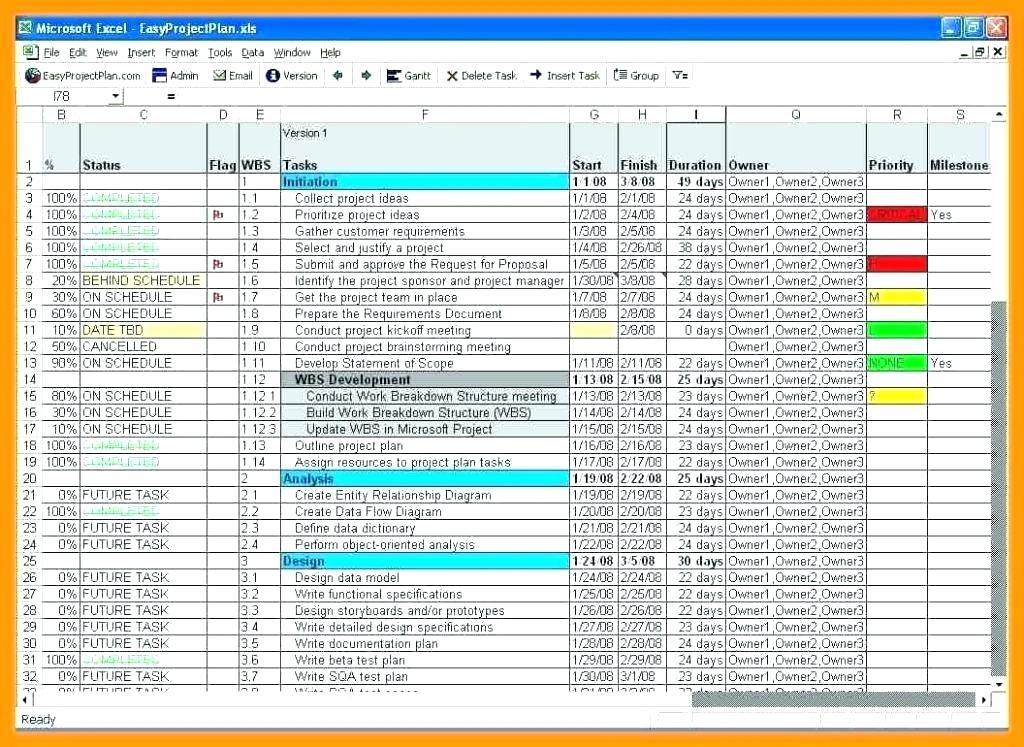Click red CRITICAL priority cell in row 4
The width and height of the screenshot is (1024, 747).
[897, 215]
